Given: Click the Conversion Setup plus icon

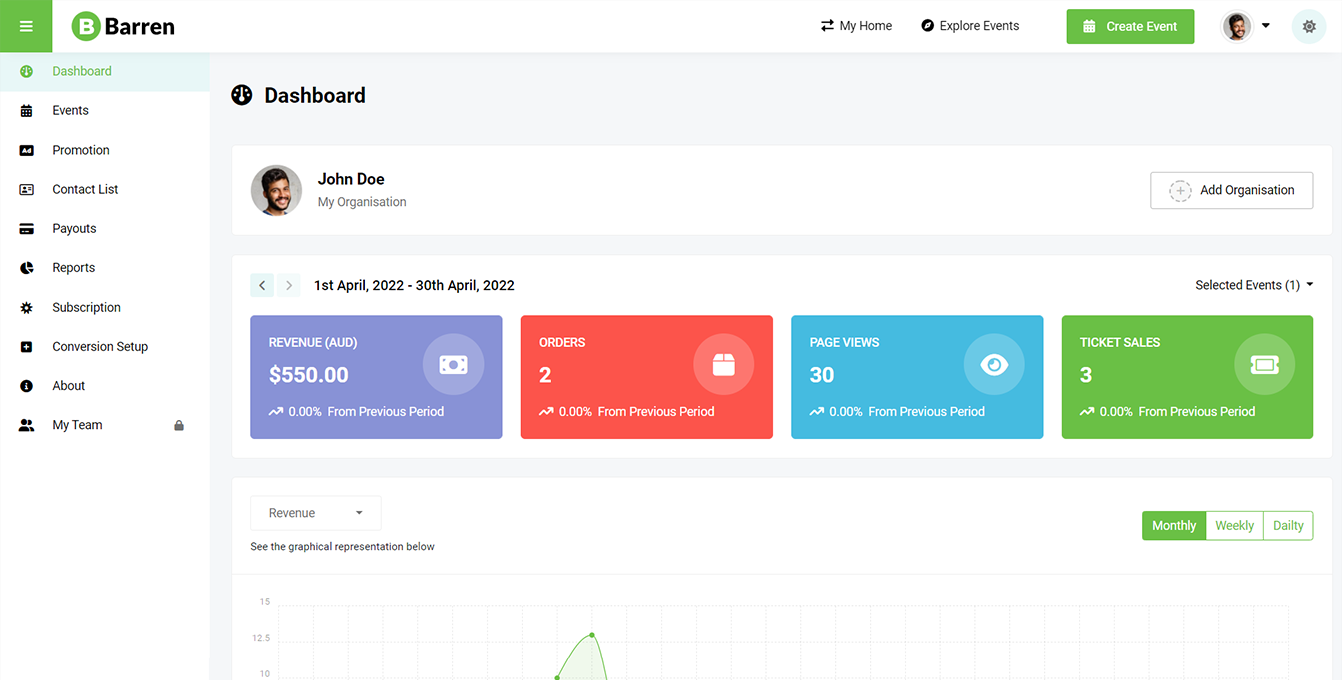Looking at the screenshot, I should pyautogui.click(x=27, y=347).
